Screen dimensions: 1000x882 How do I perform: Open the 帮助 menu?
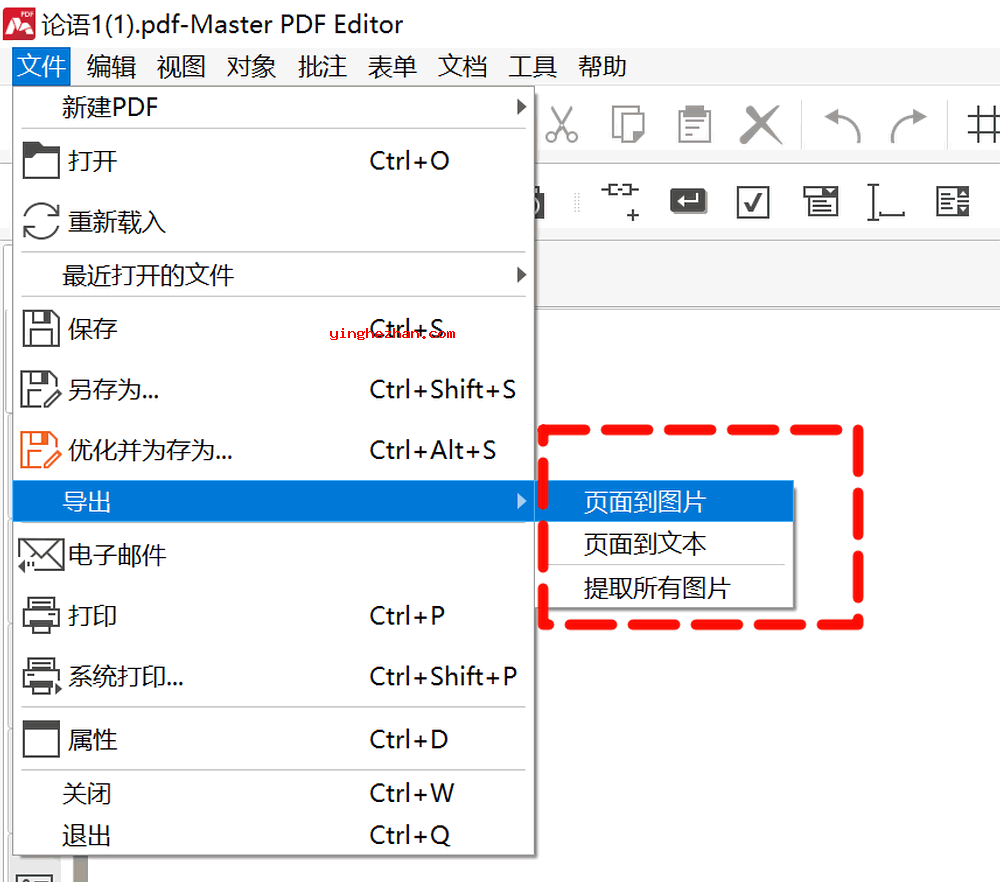point(602,66)
